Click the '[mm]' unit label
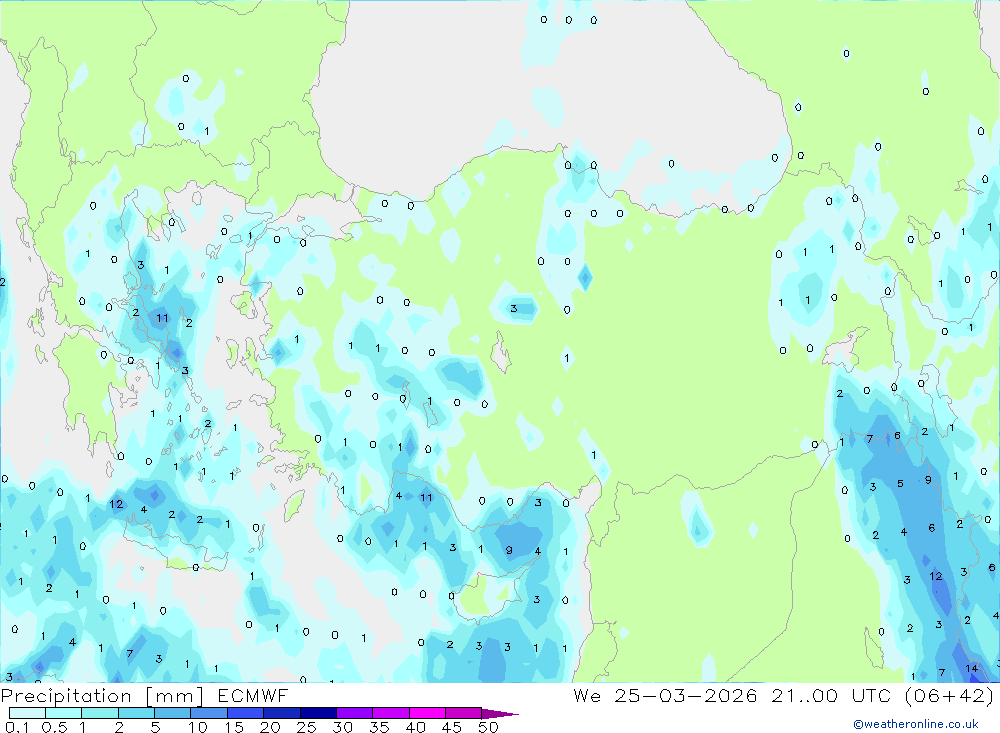Screen dimensions: 1000x733 point(175,695)
